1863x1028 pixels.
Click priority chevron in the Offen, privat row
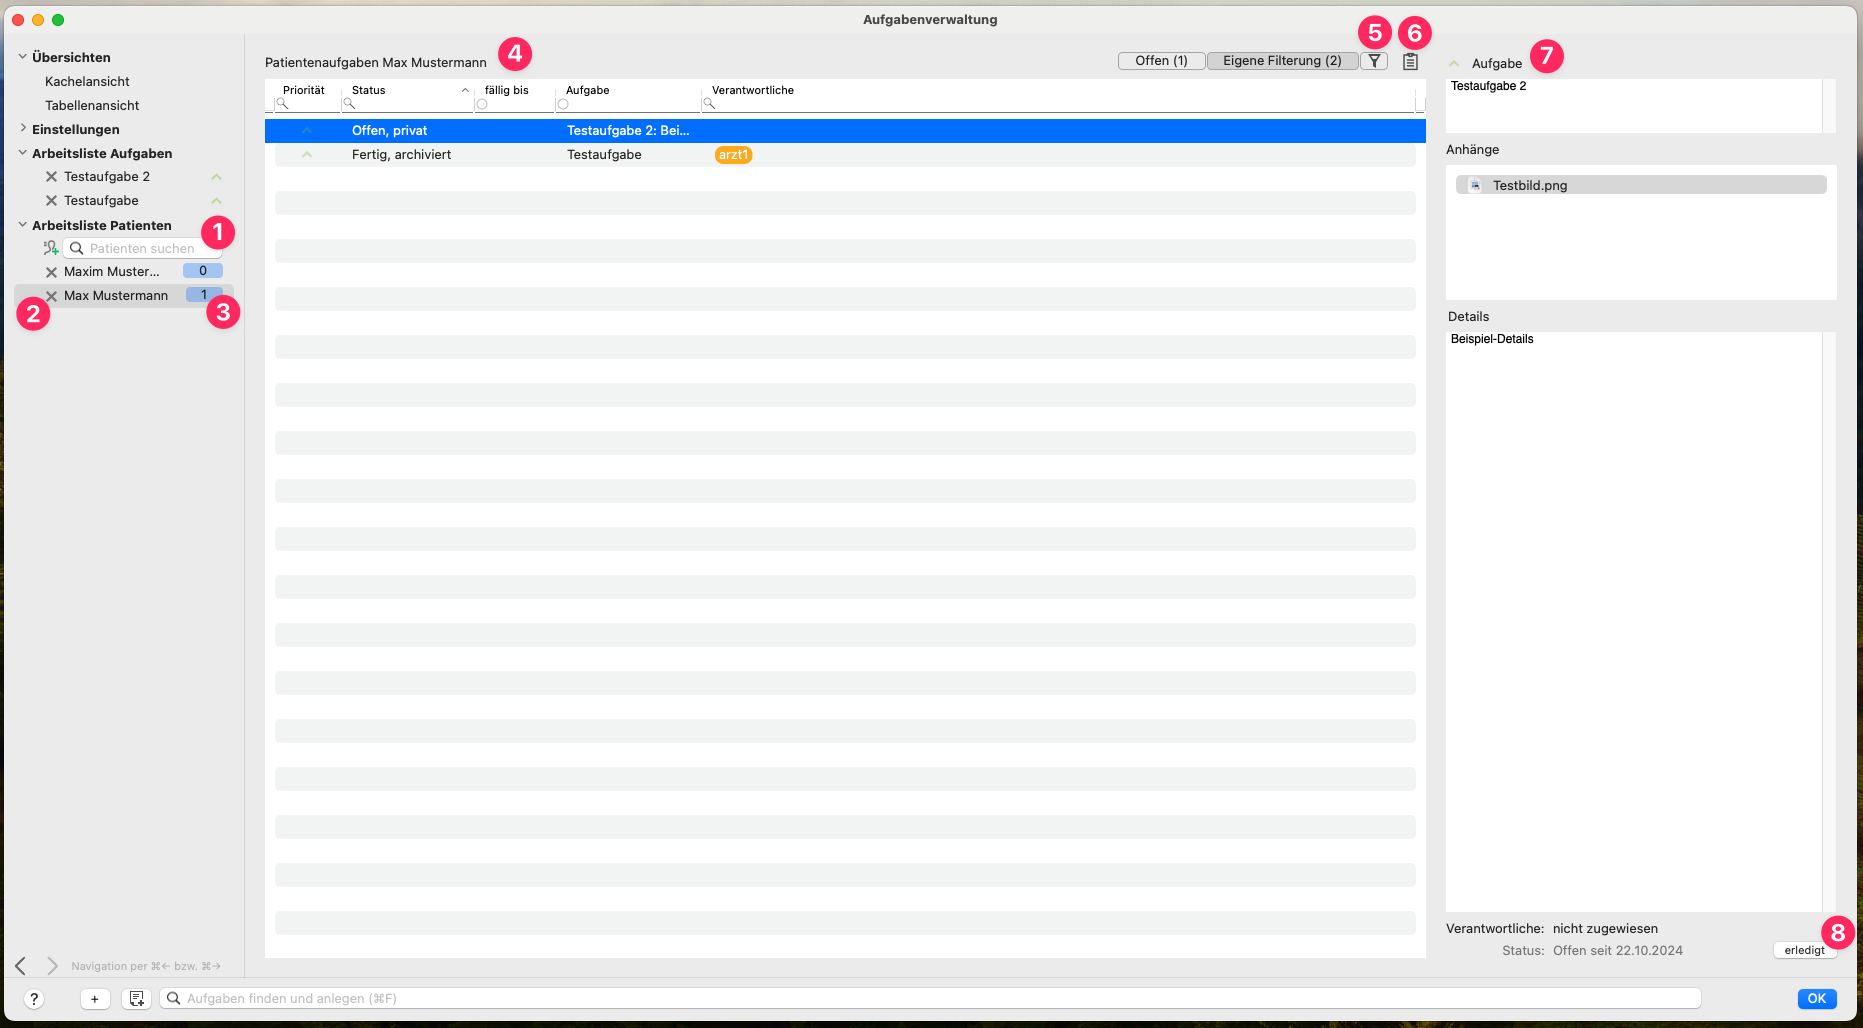[x=307, y=131]
